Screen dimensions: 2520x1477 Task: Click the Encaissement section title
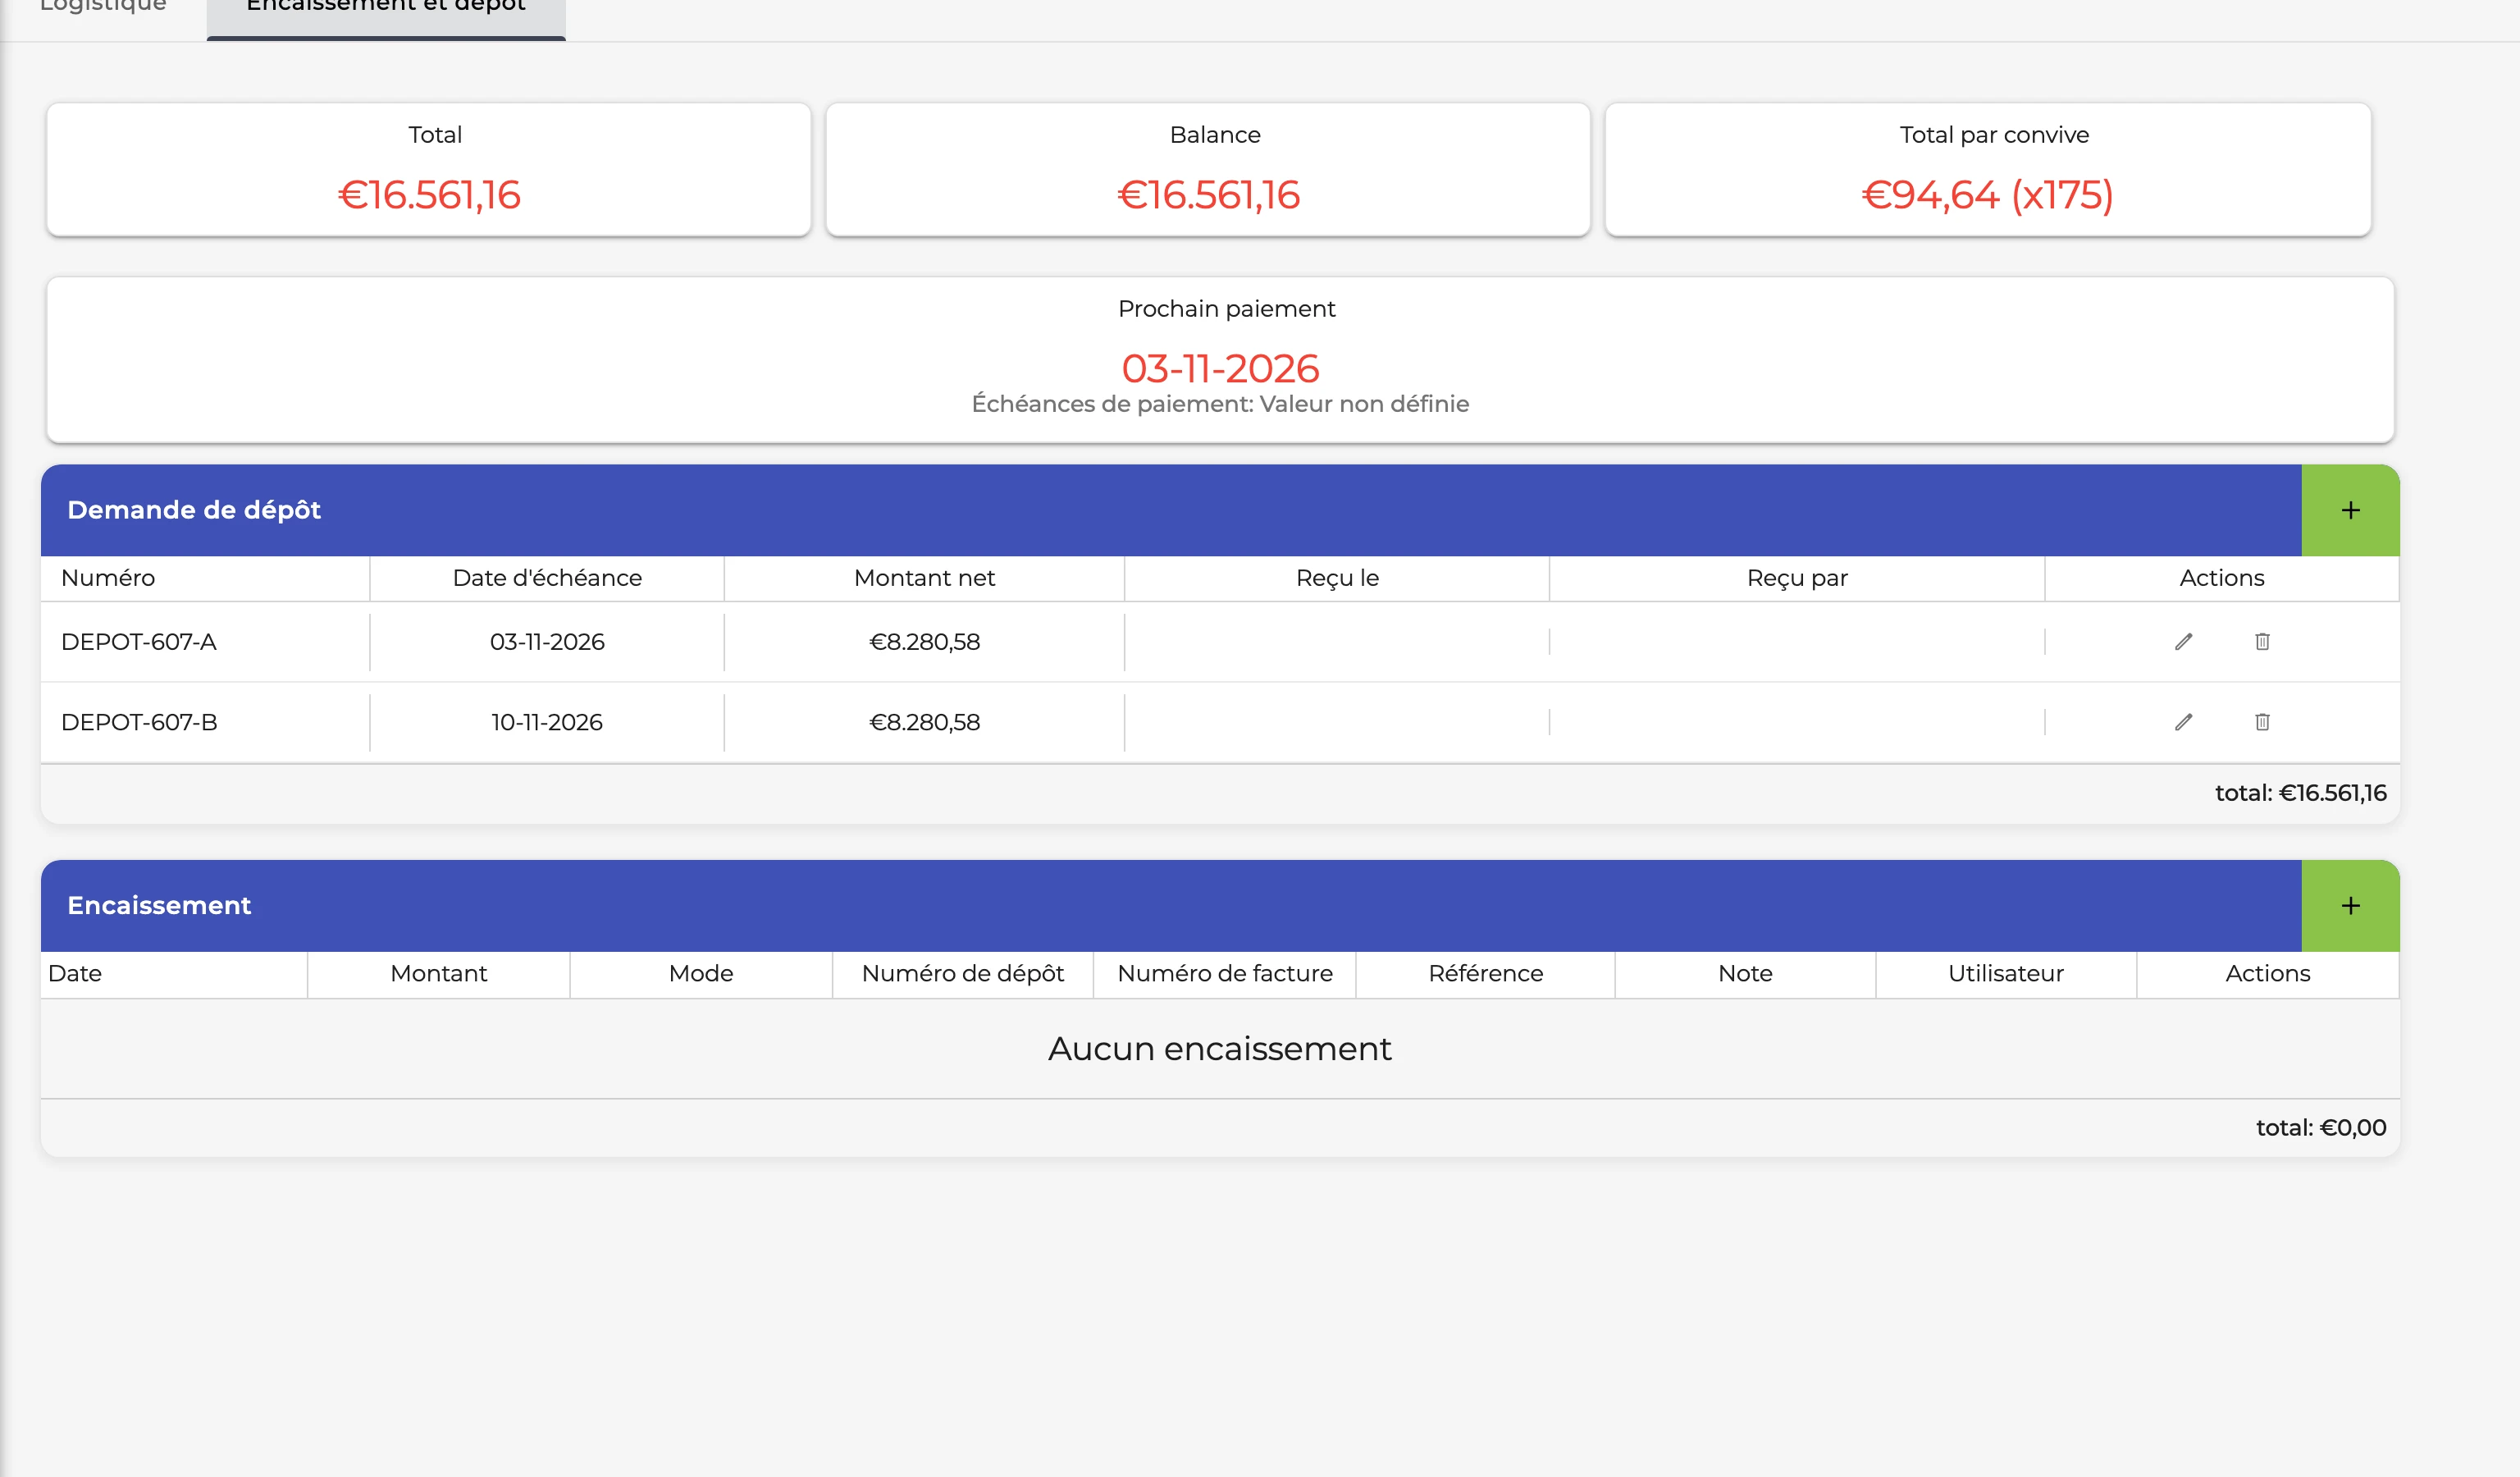pos(159,906)
